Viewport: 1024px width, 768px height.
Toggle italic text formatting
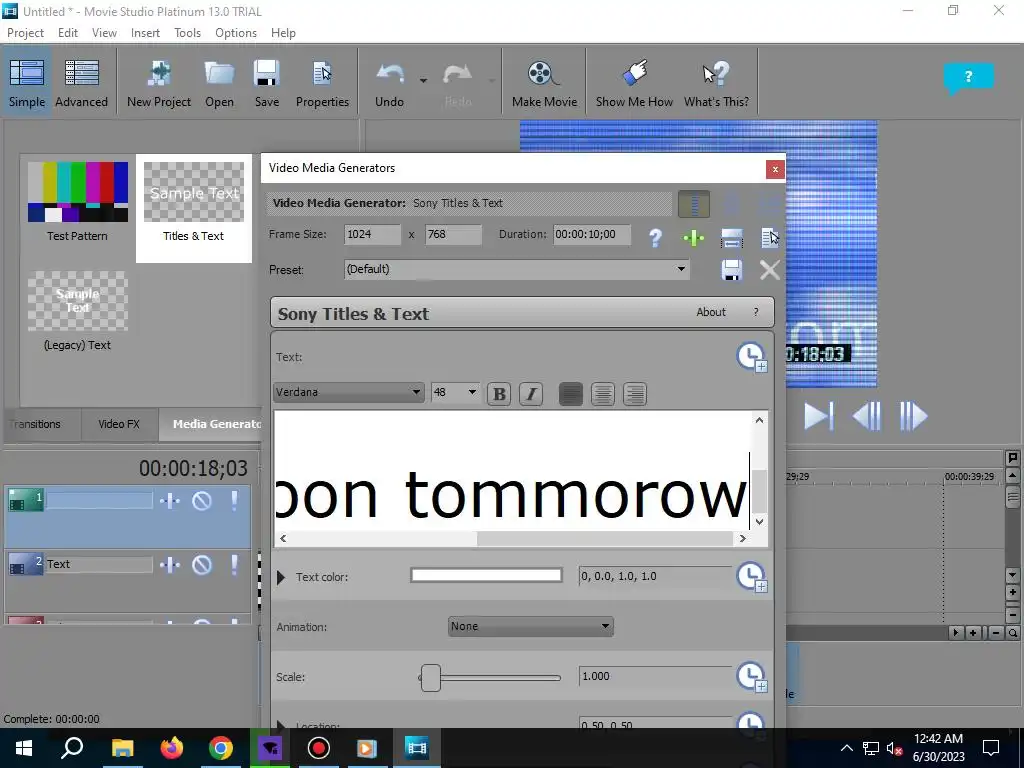(531, 394)
